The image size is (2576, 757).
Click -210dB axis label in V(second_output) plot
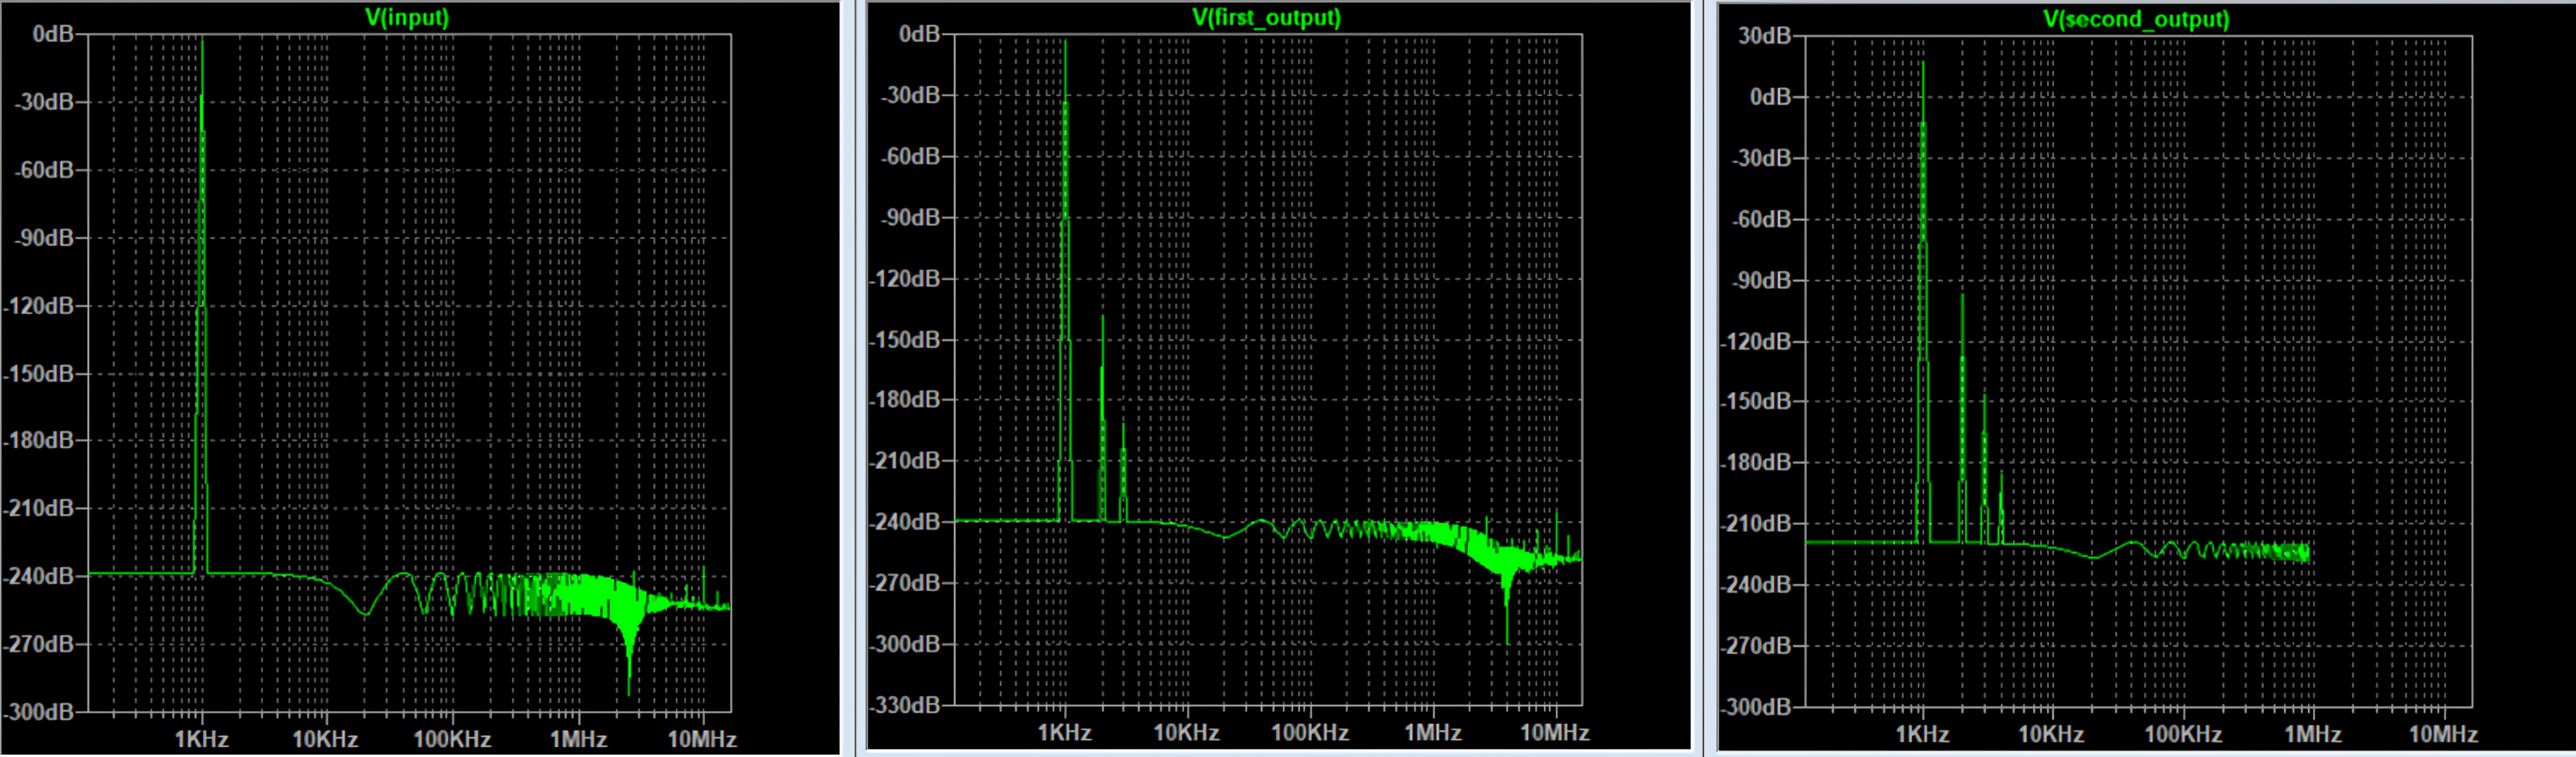click(1756, 524)
